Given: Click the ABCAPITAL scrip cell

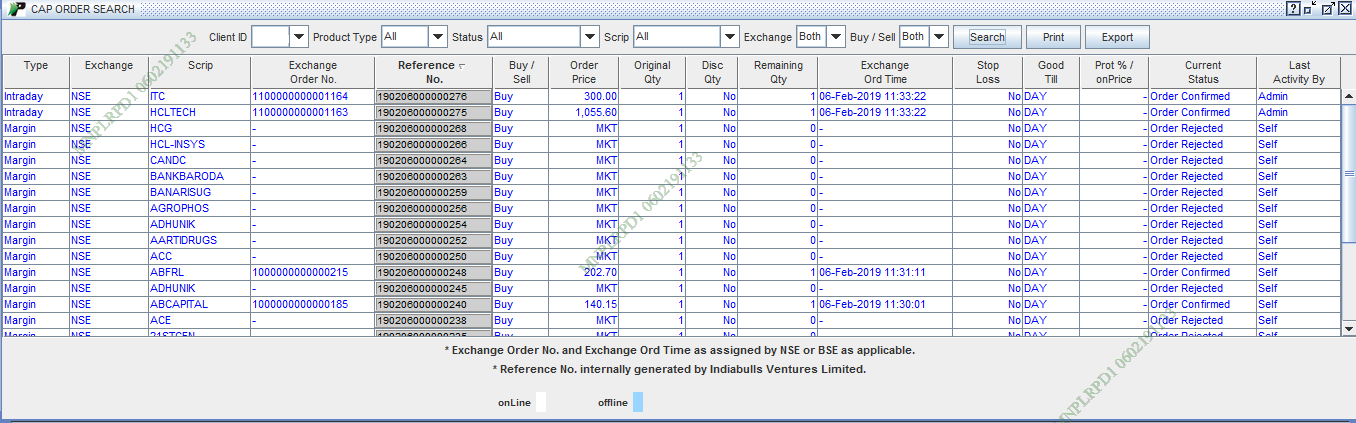Looking at the screenshot, I should [198, 305].
